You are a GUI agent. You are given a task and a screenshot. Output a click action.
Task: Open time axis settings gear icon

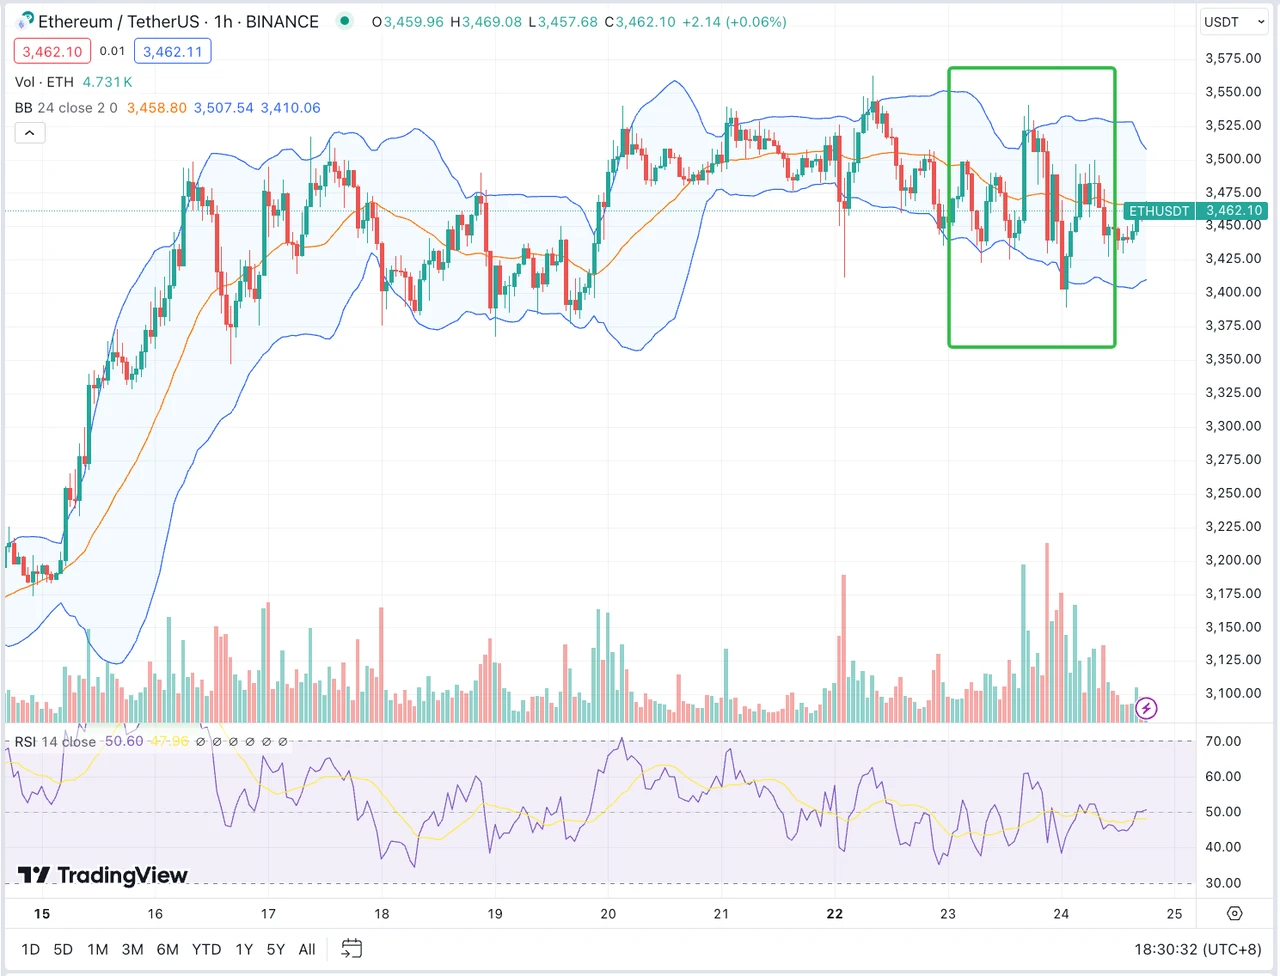click(x=1234, y=913)
